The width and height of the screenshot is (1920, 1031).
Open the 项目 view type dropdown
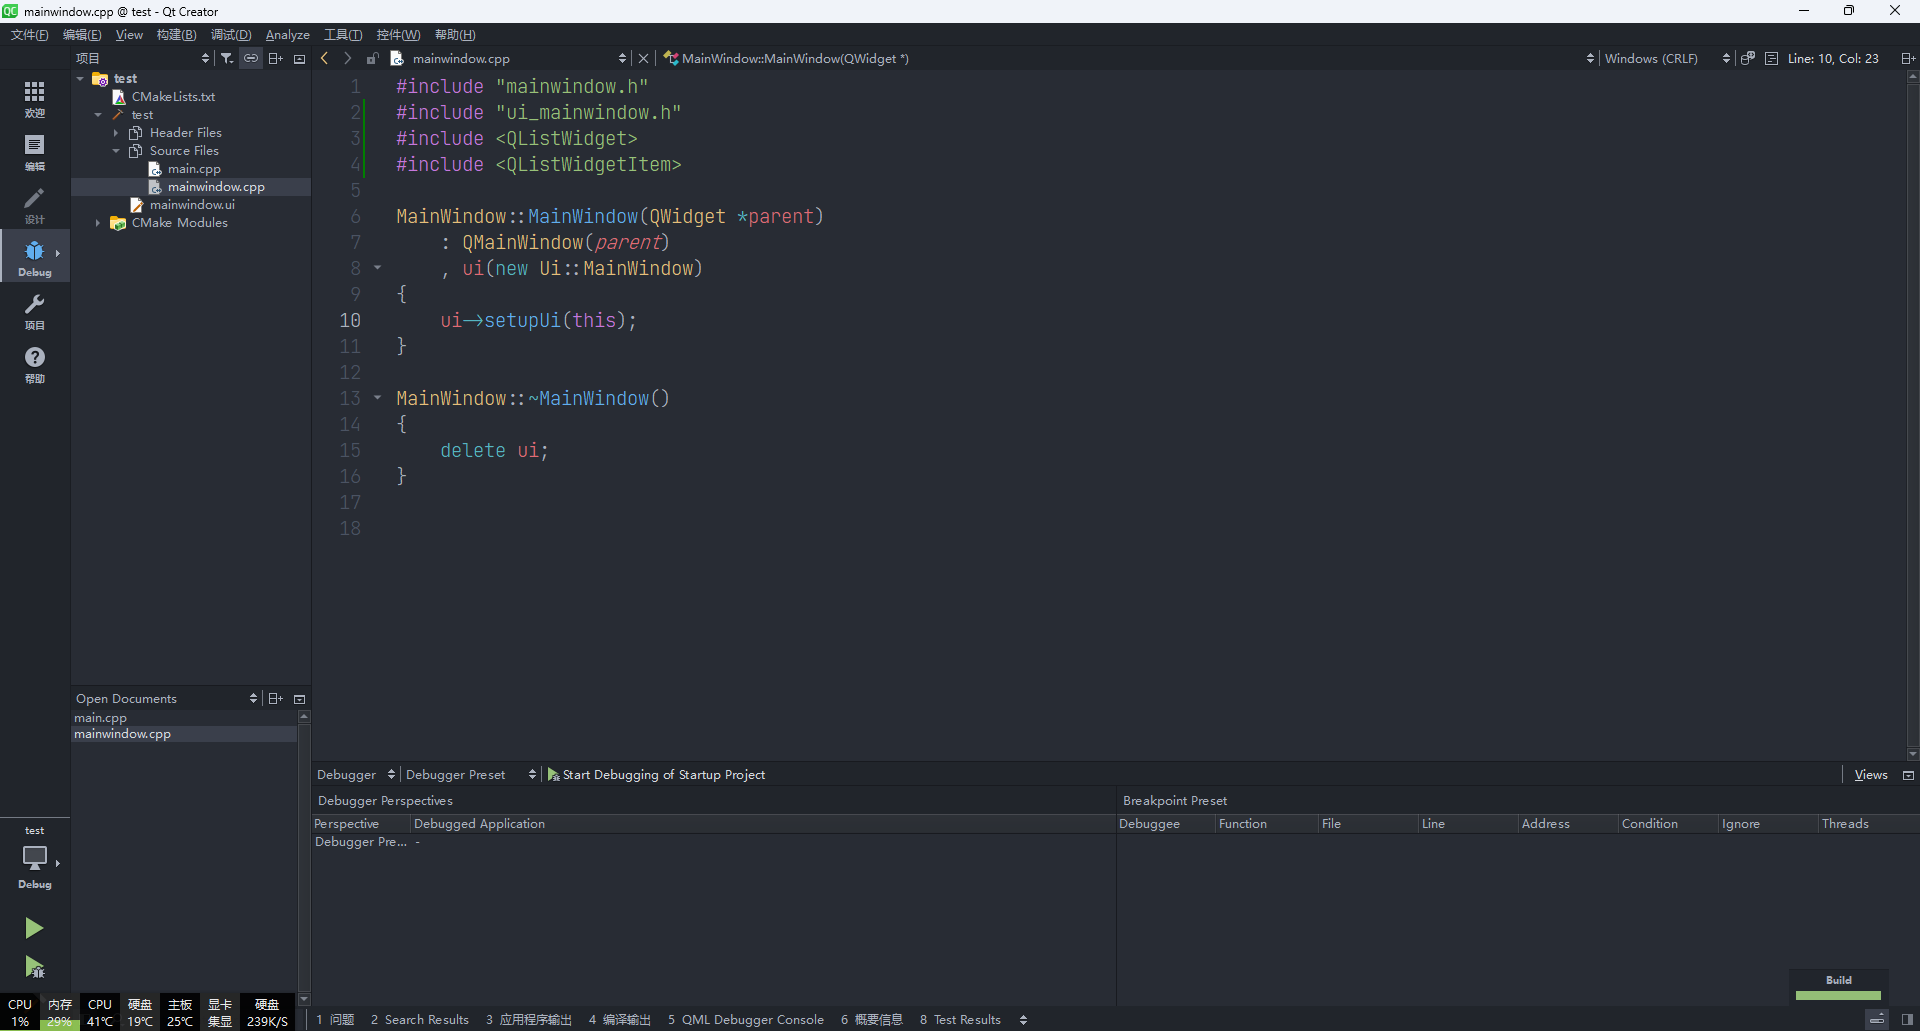tap(143, 58)
